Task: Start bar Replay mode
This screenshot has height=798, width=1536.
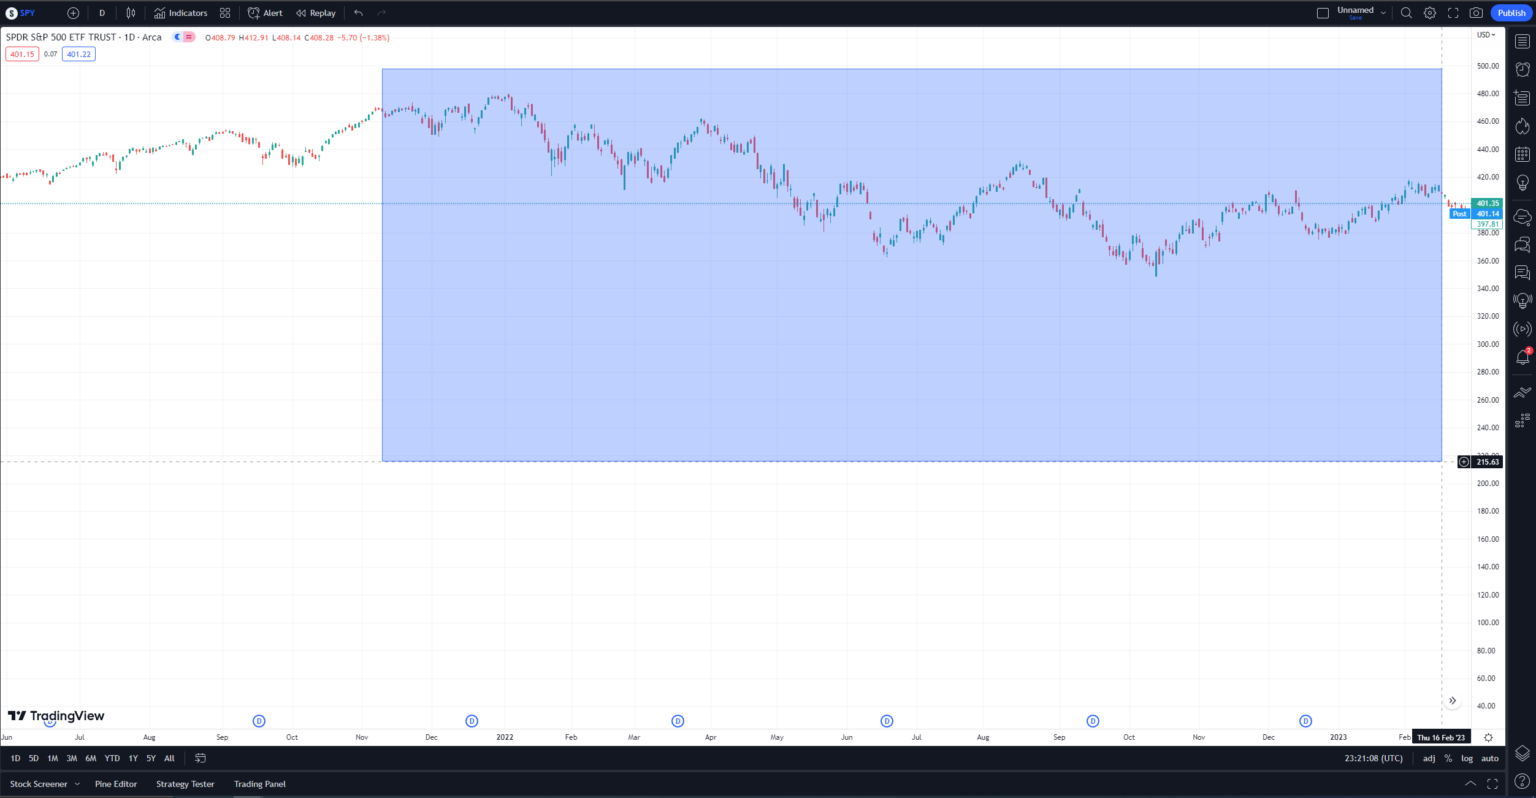Action: [x=315, y=13]
